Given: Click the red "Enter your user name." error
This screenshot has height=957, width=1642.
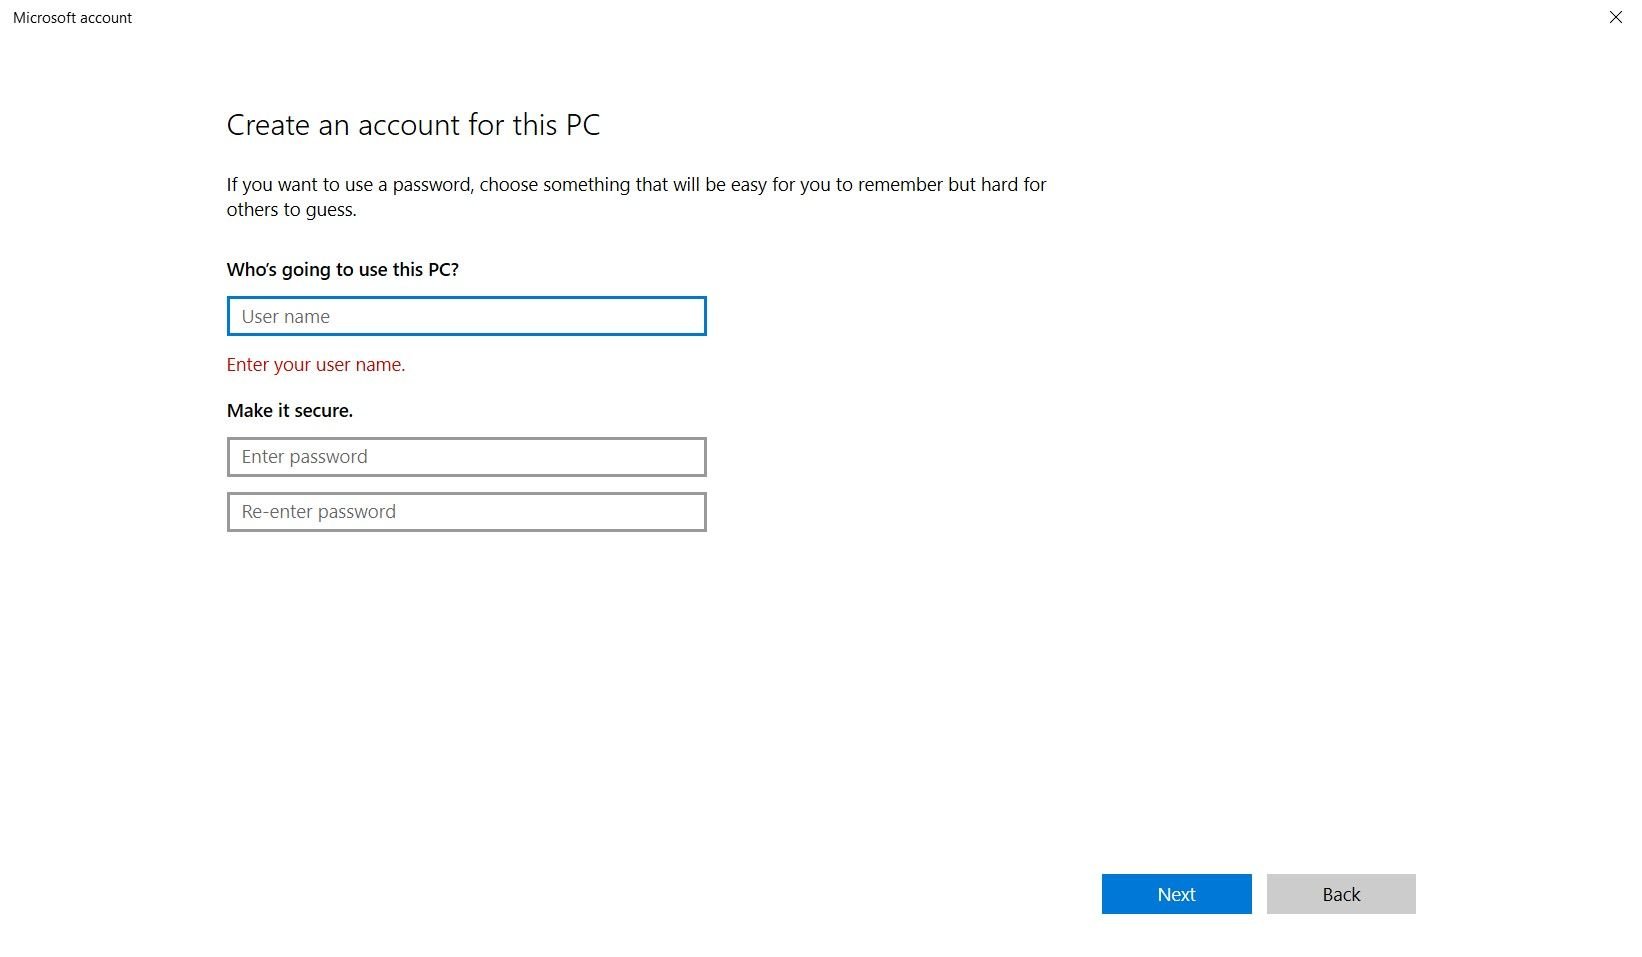Looking at the screenshot, I should click(x=315, y=365).
